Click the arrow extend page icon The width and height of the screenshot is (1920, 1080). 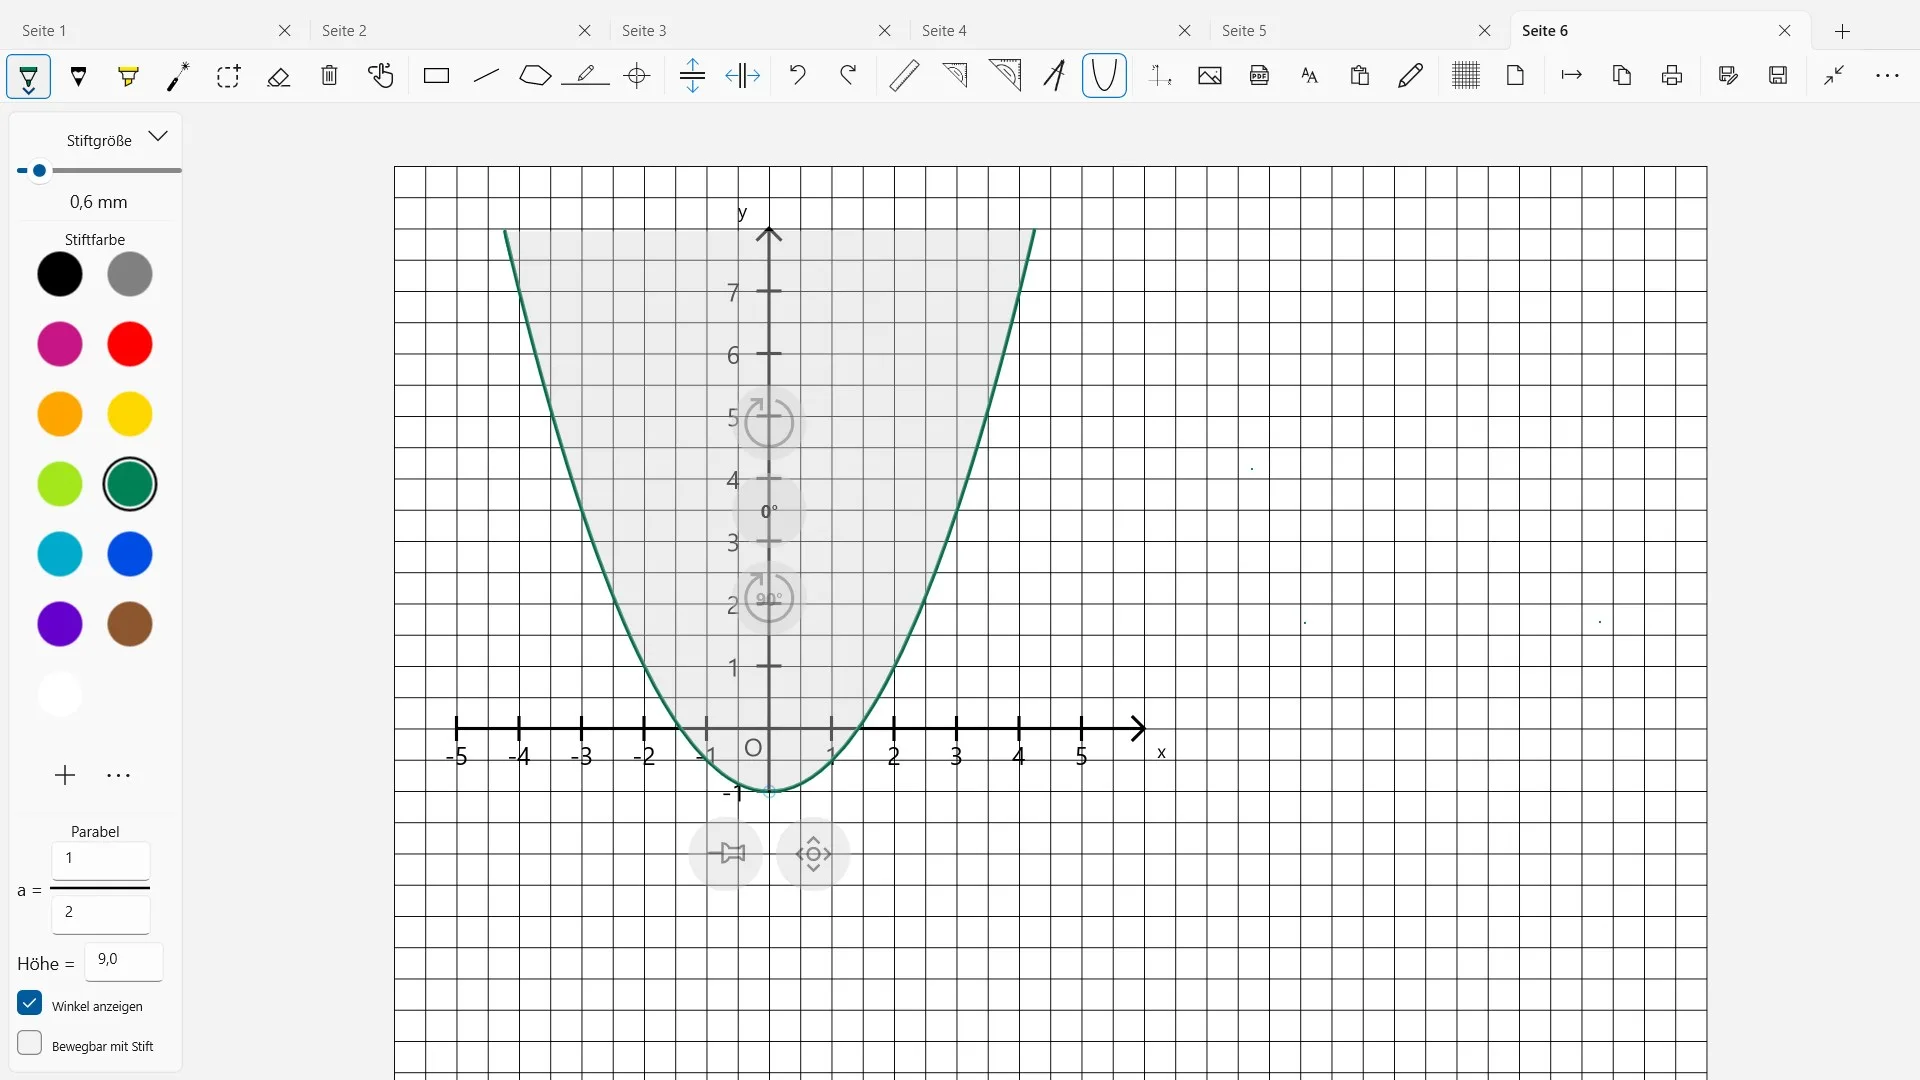(x=1572, y=76)
